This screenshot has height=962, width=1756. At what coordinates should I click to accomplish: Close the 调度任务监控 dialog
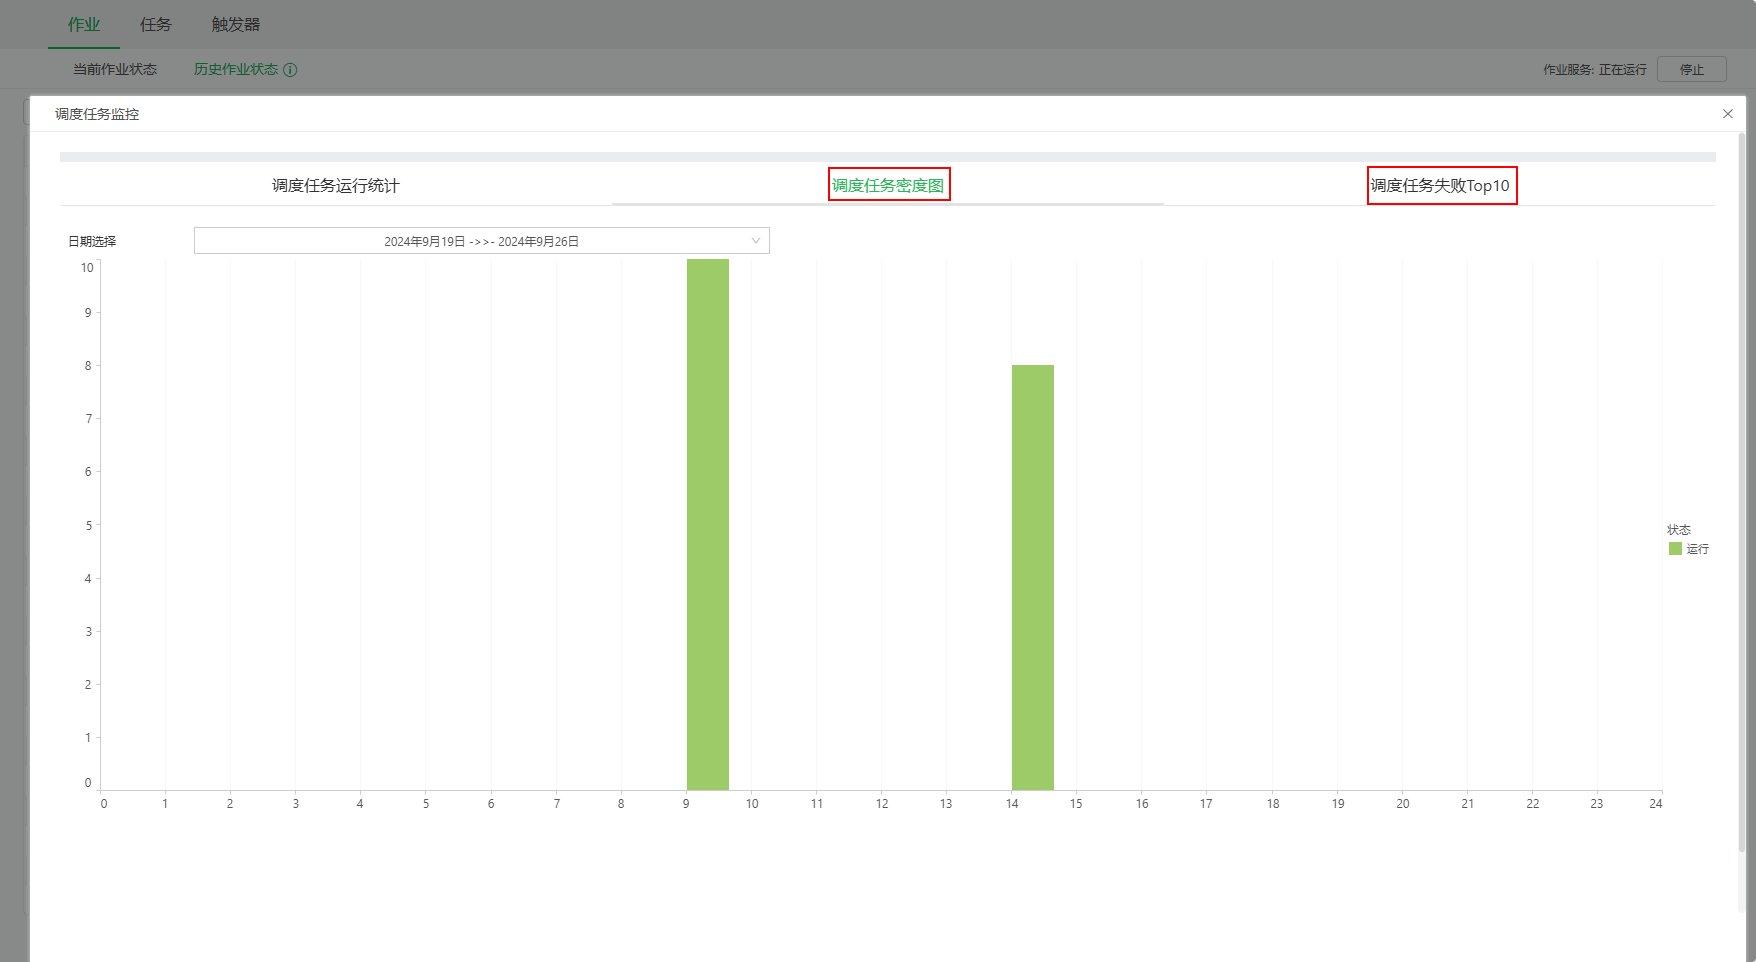coord(1727,114)
